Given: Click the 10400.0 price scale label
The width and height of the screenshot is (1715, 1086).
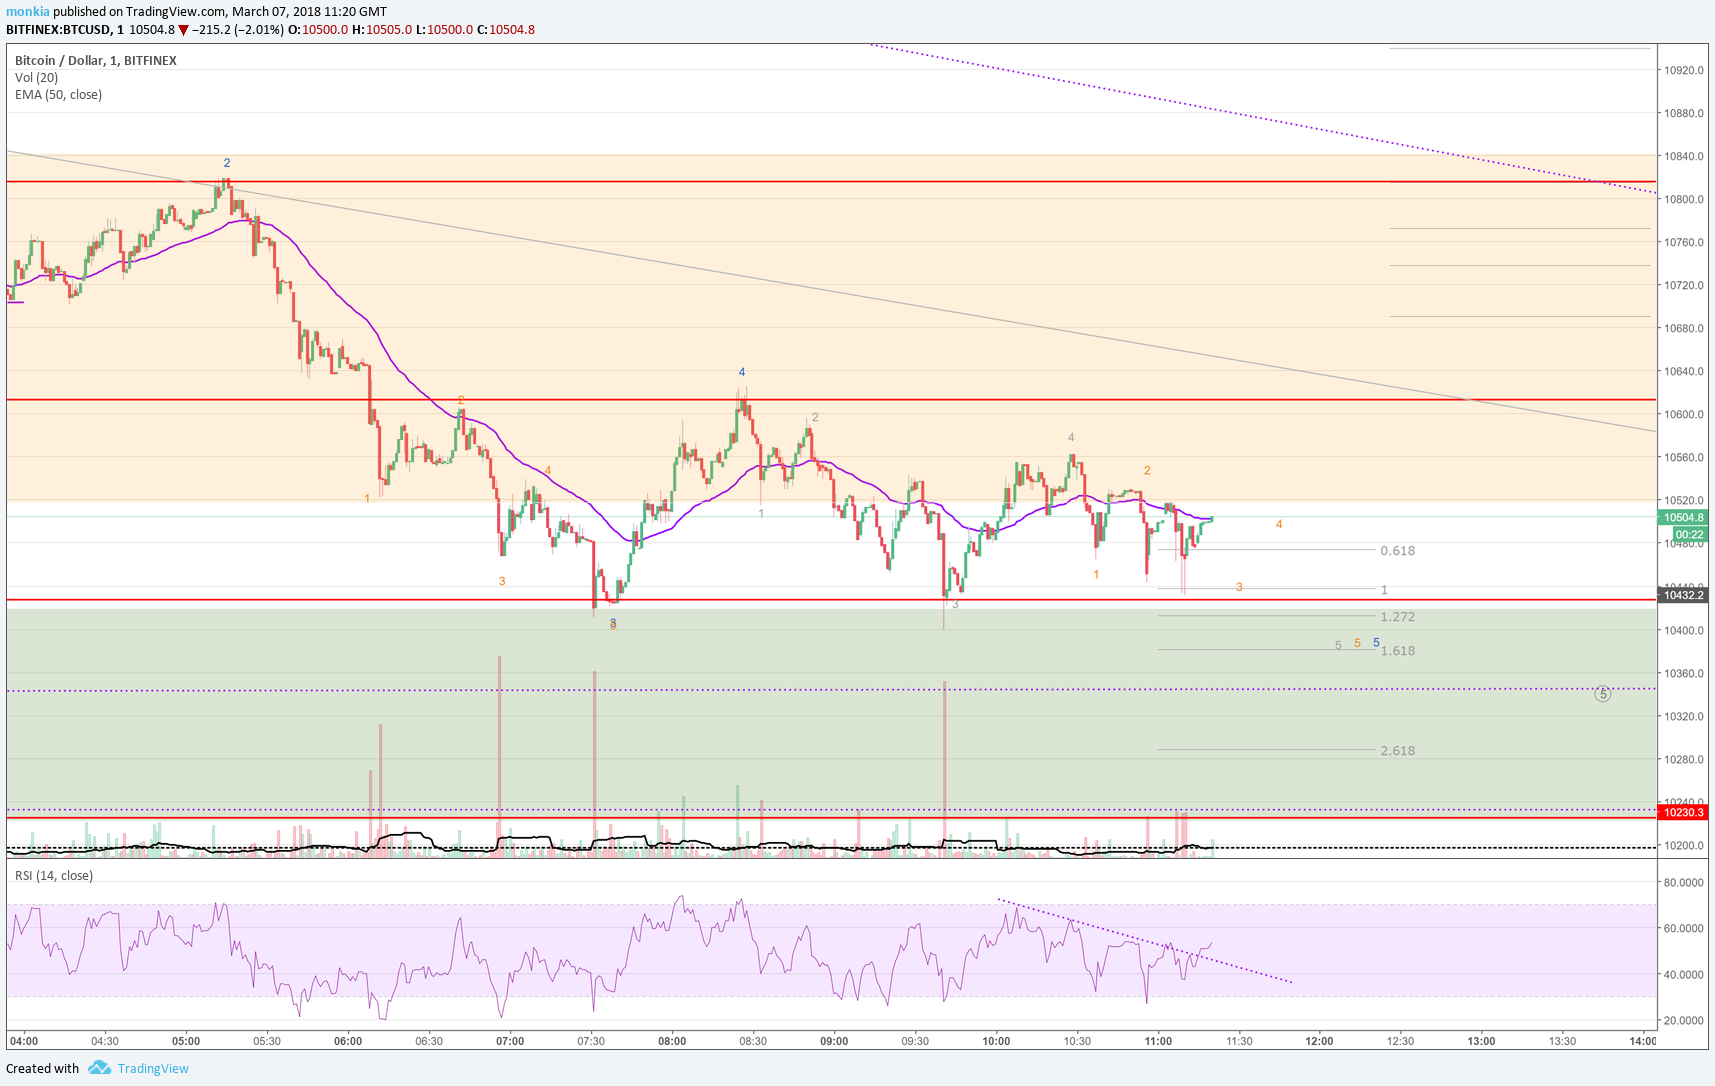Looking at the screenshot, I should (x=1684, y=630).
